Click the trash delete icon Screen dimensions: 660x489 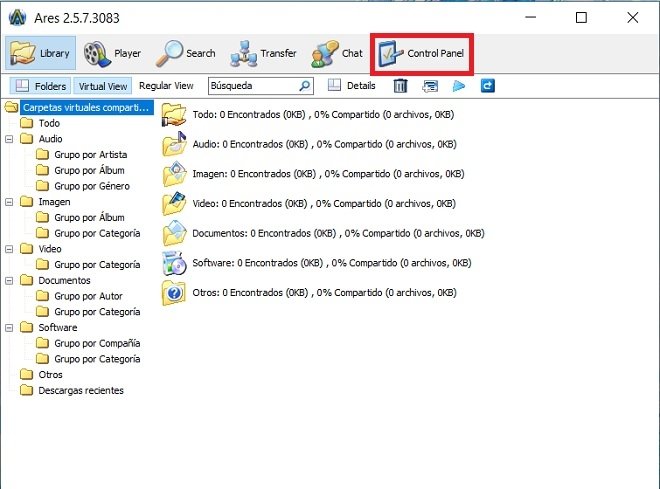400,86
